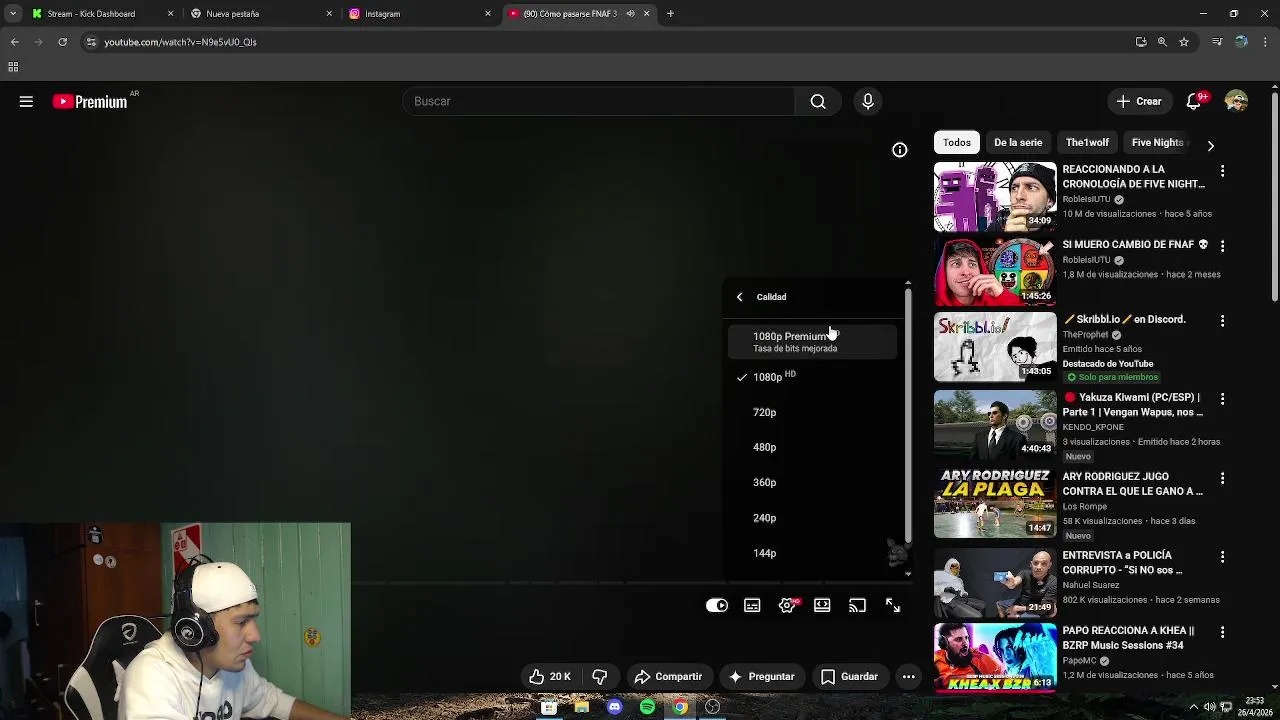Go to YouTube Premium home logo
This screenshot has width=1280, height=720.
tap(90, 101)
